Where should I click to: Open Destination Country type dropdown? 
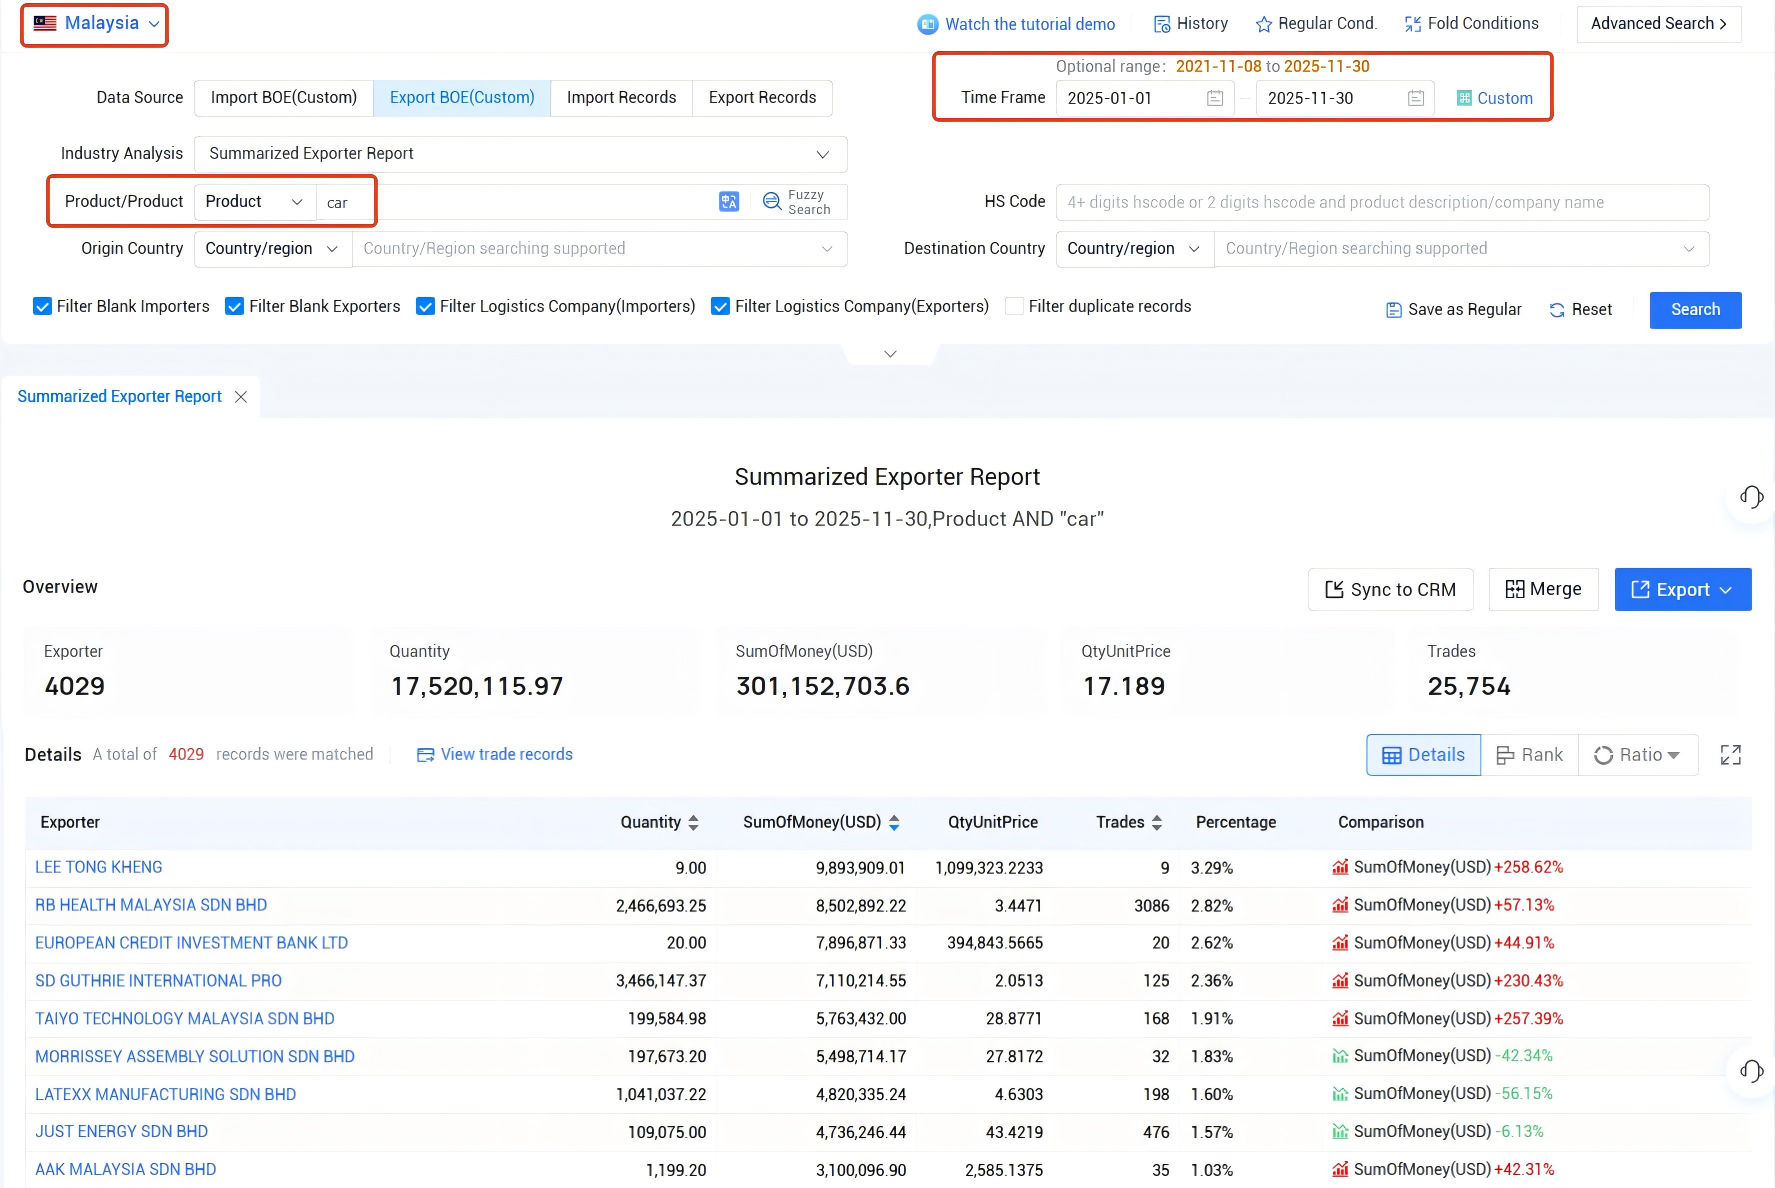1135,249
